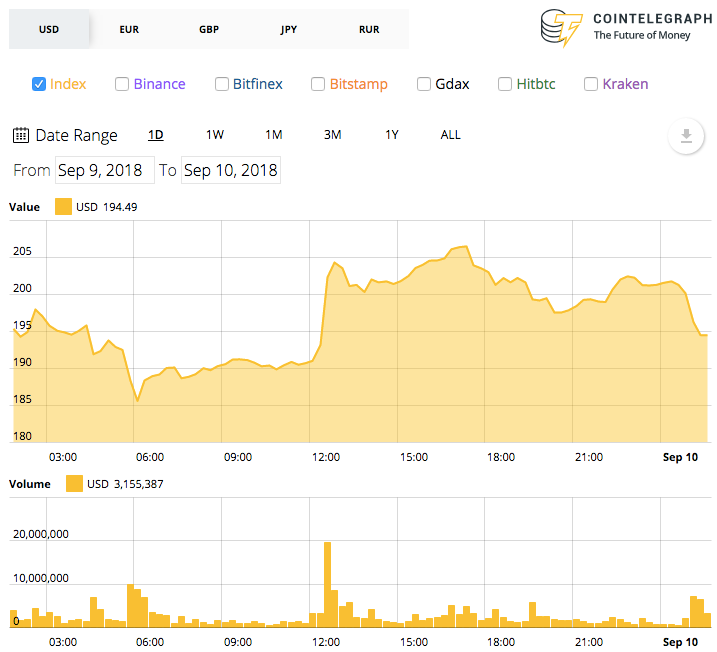Enable the Bitstamp exchange checkbox
717x652 pixels.
pos(318,84)
